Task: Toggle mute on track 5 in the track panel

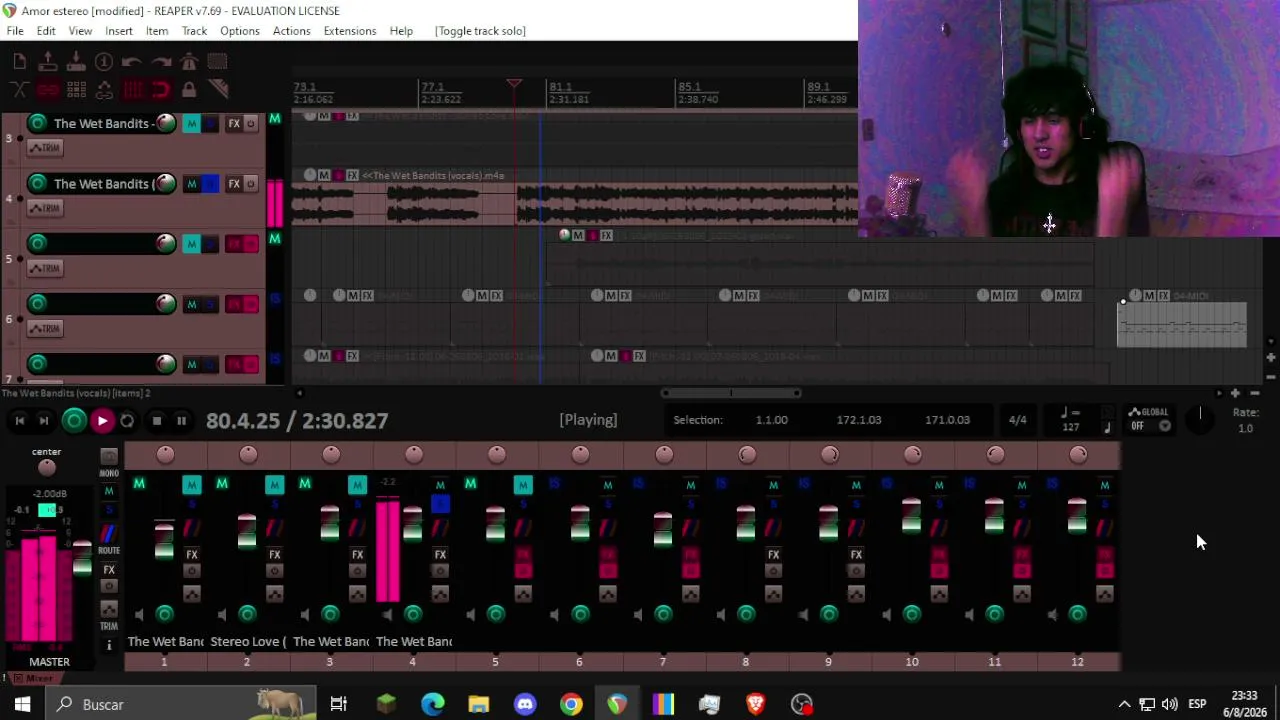Action: (x=191, y=244)
